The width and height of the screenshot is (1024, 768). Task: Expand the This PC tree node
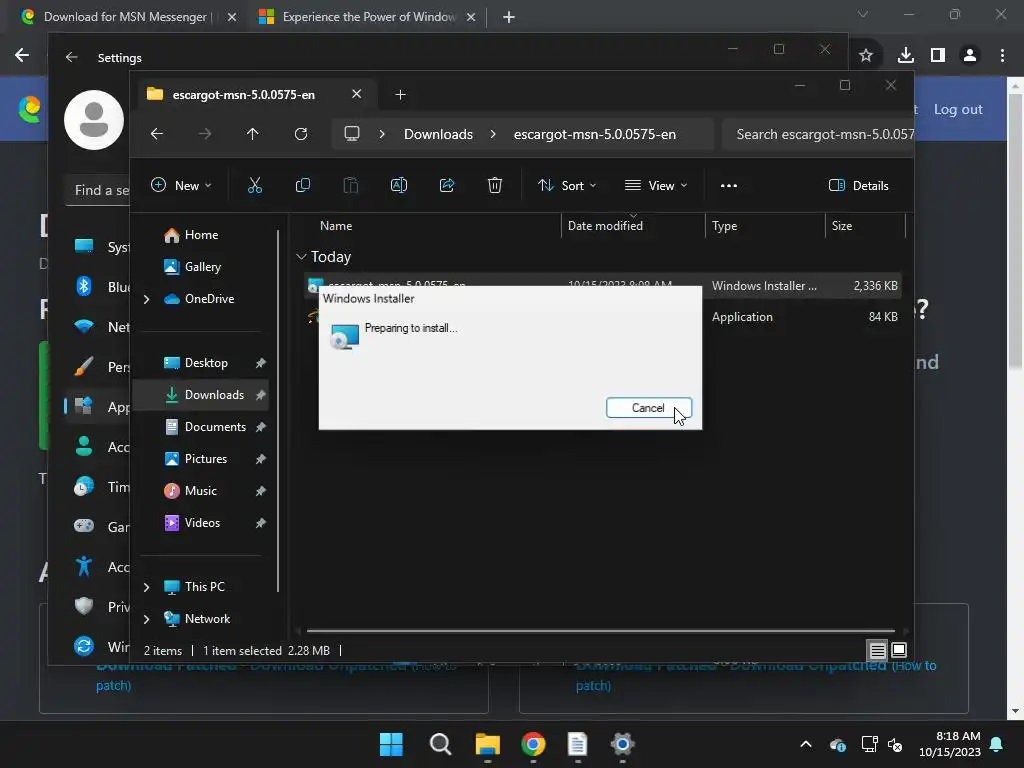click(x=146, y=587)
